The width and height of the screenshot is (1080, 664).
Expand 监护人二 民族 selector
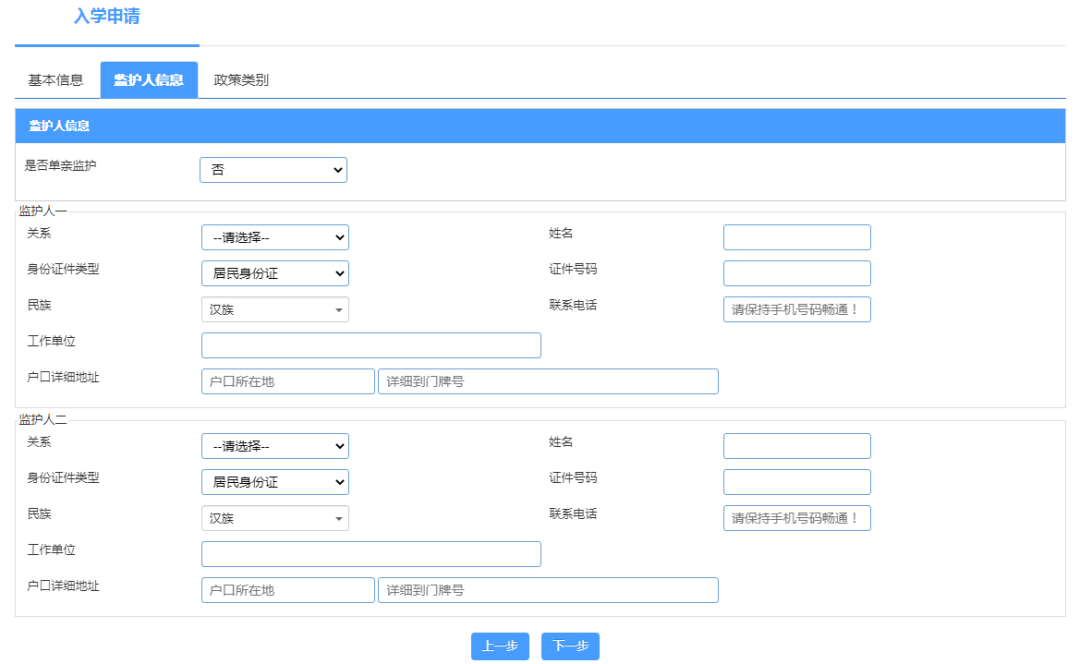tap(275, 518)
